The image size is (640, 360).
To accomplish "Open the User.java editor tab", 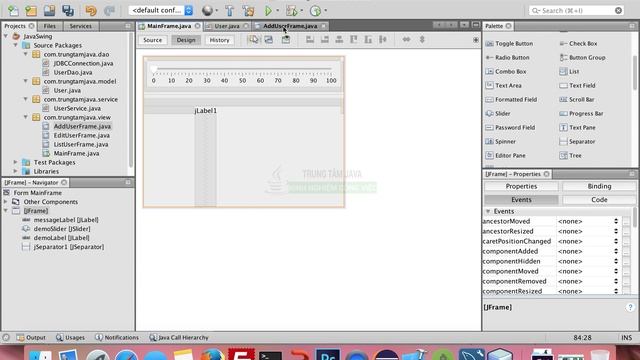I will tap(227, 26).
